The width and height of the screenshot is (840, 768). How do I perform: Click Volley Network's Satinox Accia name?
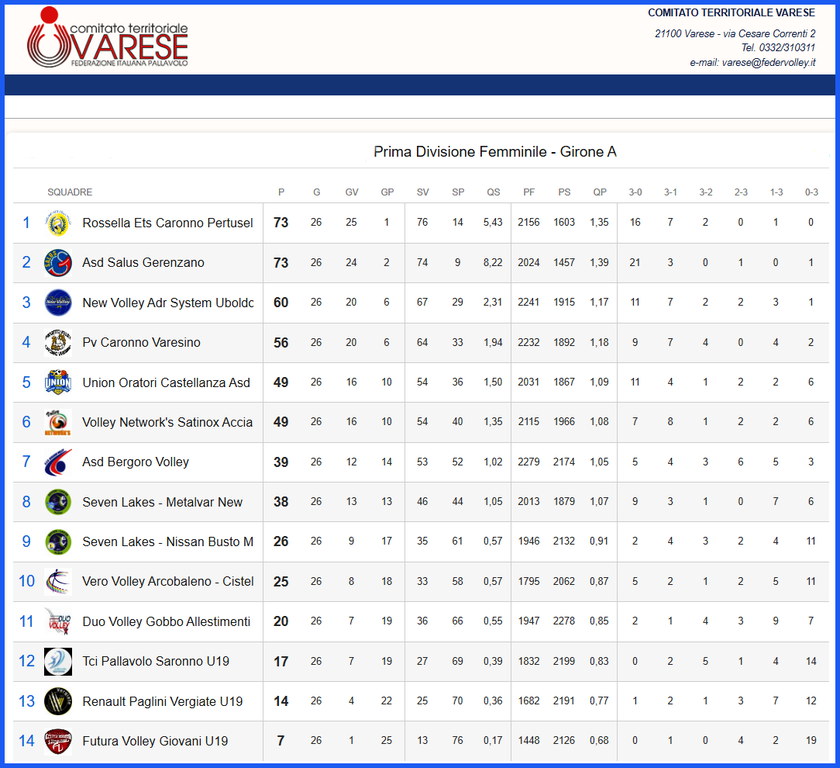(x=167, y=422)
